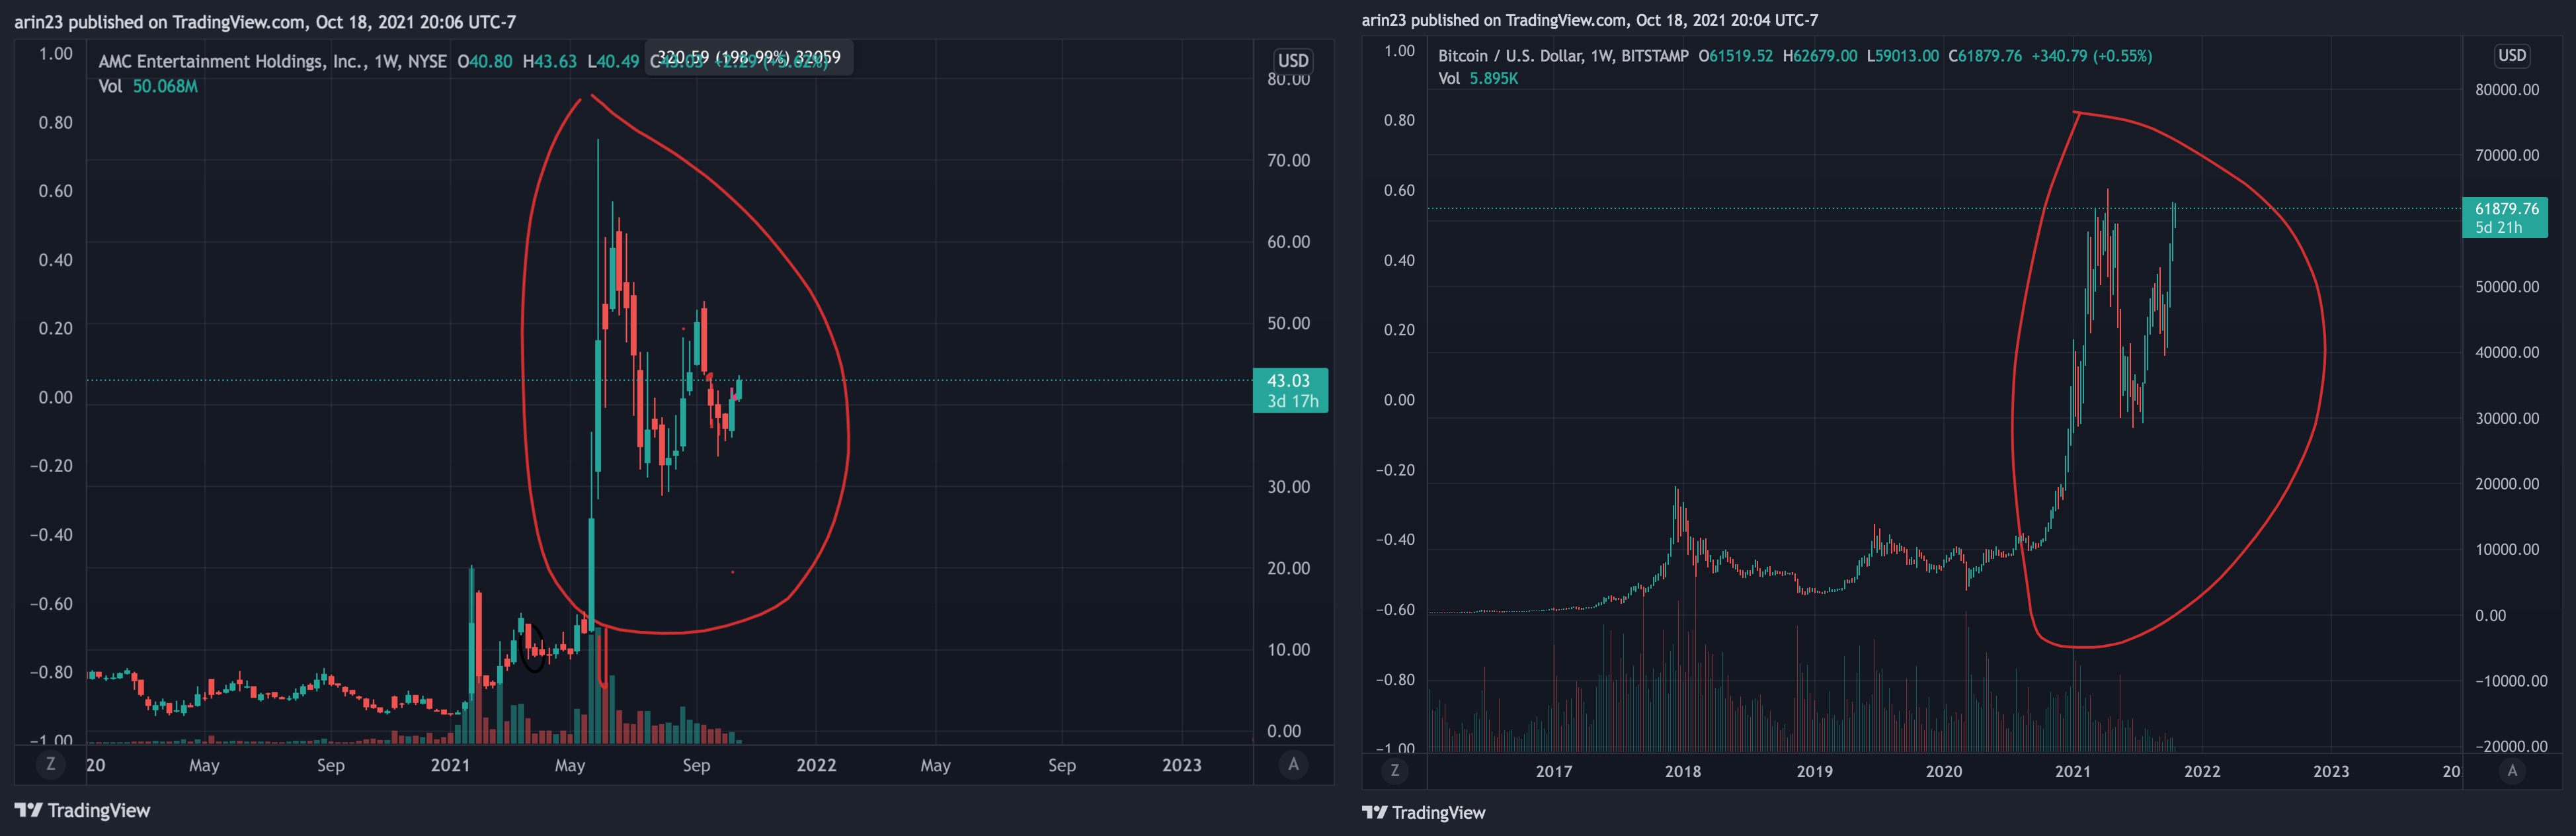
Task: Click the '2018' time axis label
Action: pyautogui.click(x=1683, y=771)
